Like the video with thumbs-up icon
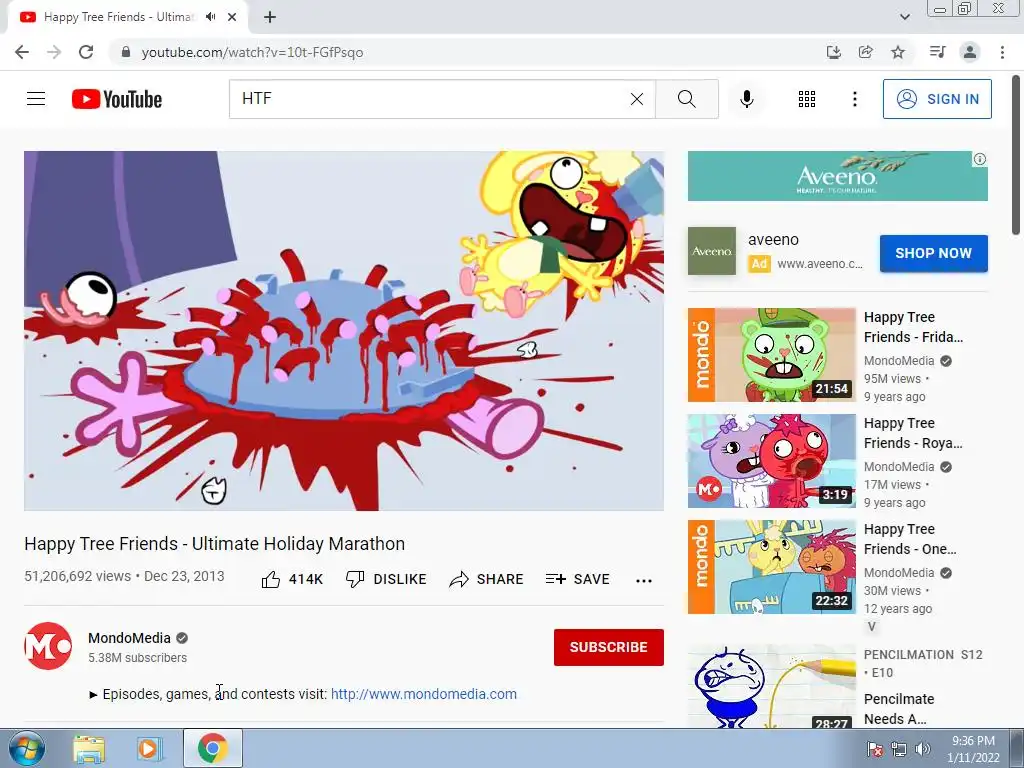1024x768 pixels. pyautogui.click(x=270, y=579)
